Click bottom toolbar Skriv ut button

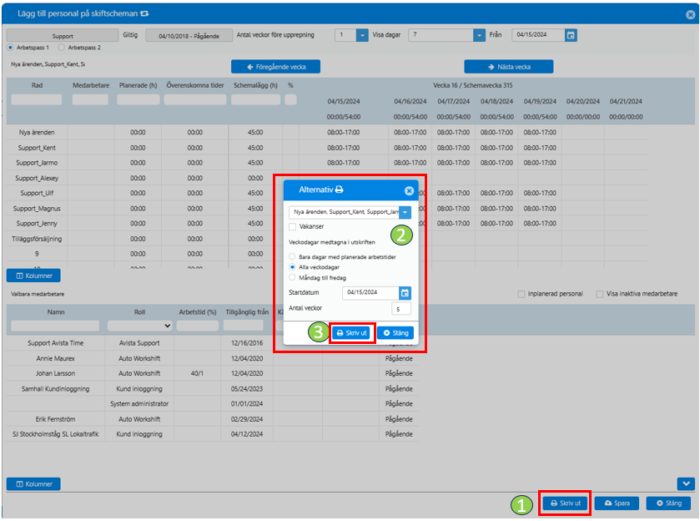[565, 503]
